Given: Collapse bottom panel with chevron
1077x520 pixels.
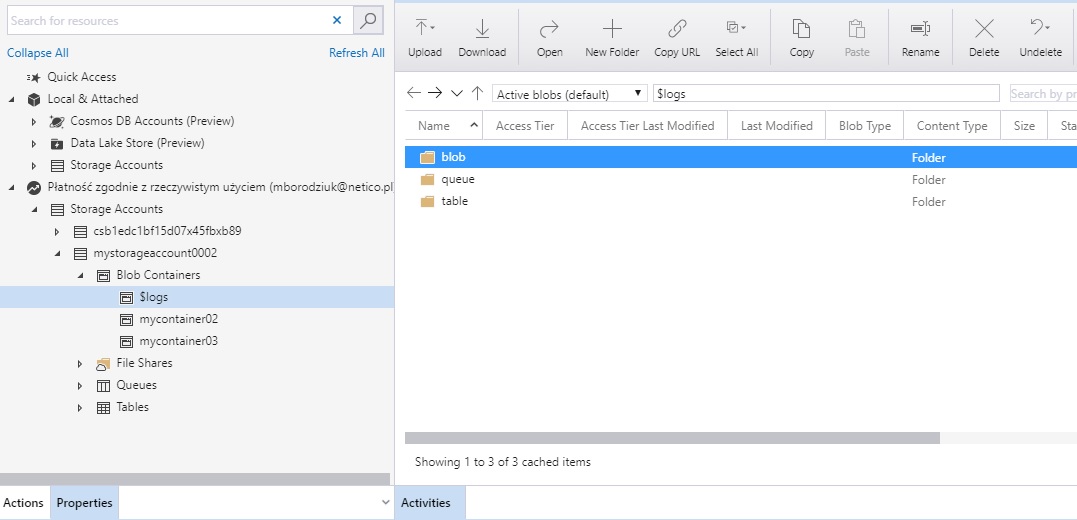Looking at the screenshot, I should coord(385,503).
